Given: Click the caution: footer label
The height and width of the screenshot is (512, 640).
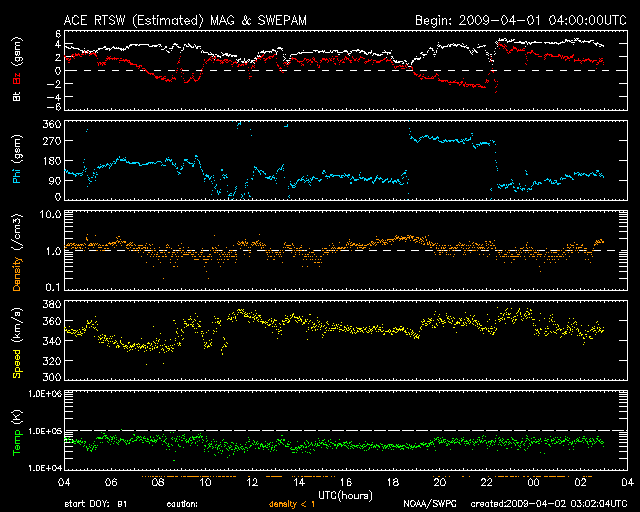Looking at the screenshot, I should click(x=182, y=504).
